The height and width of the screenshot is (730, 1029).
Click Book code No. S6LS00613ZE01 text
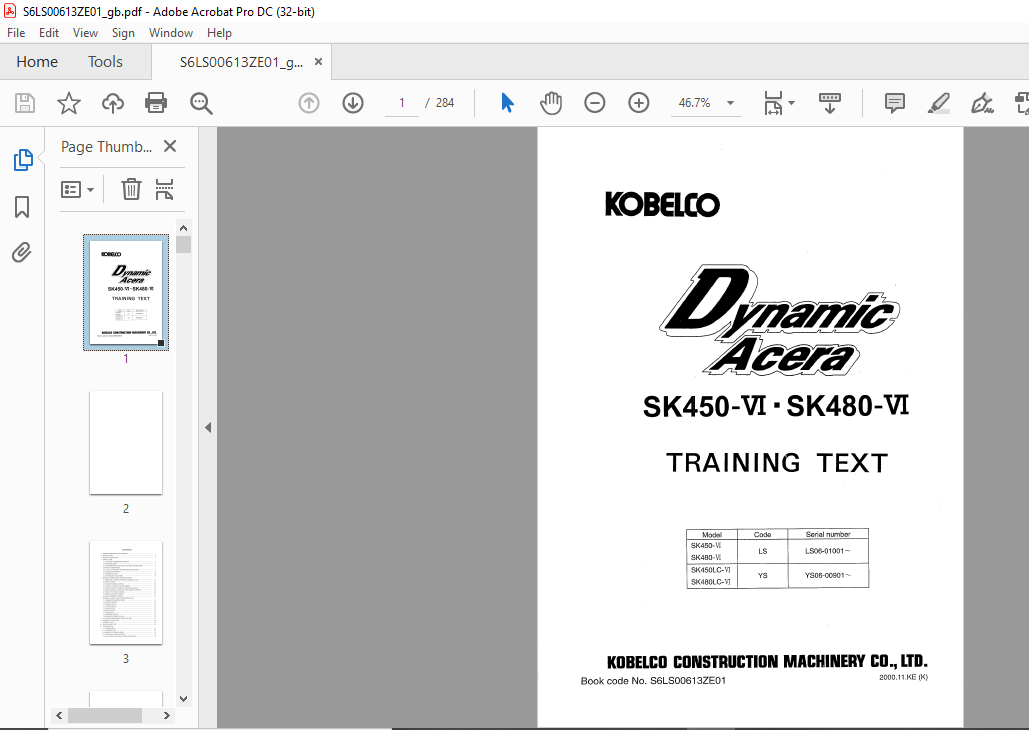click(x=653, y=681)
